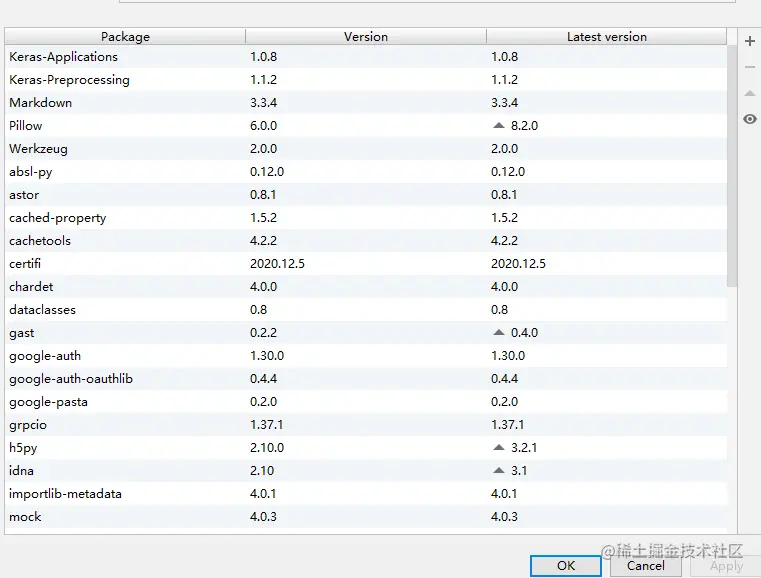Click Pillow's installed version 6.0.0

[x=264, y=126]
